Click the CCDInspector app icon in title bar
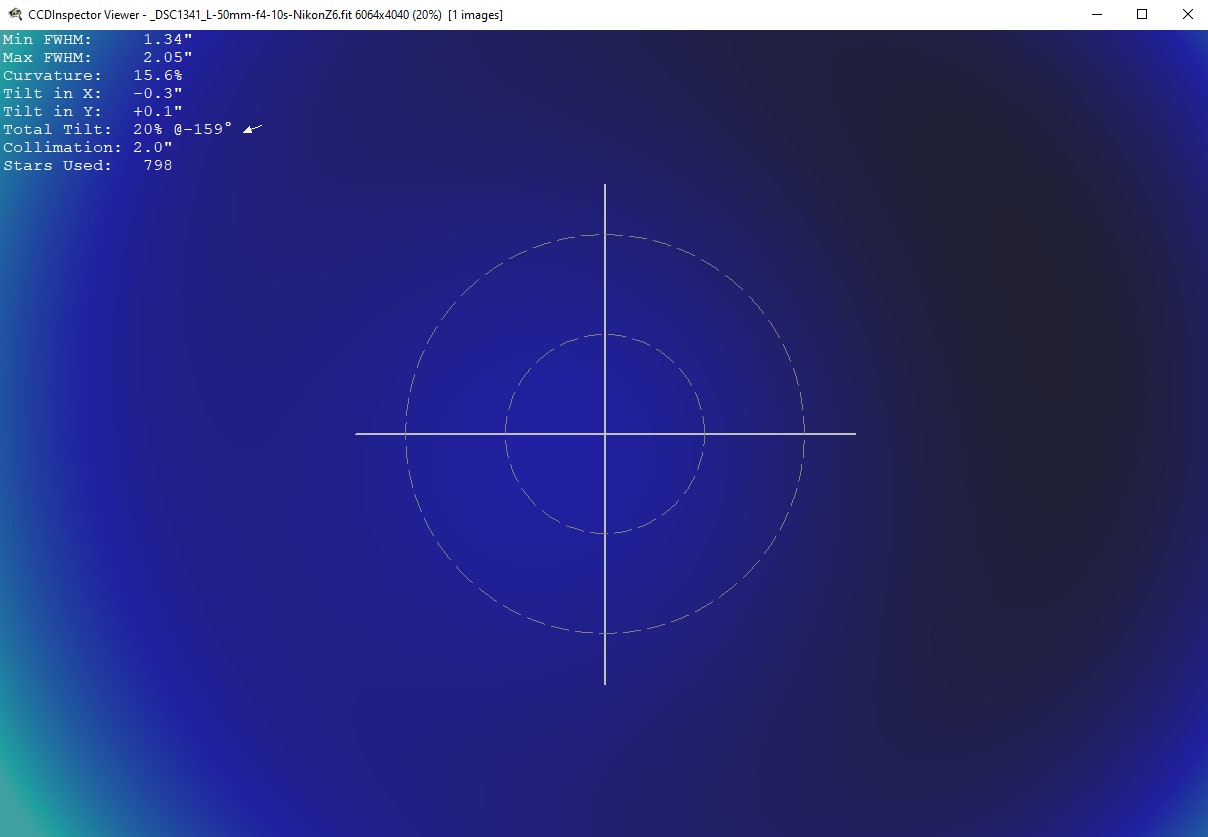 14,15
